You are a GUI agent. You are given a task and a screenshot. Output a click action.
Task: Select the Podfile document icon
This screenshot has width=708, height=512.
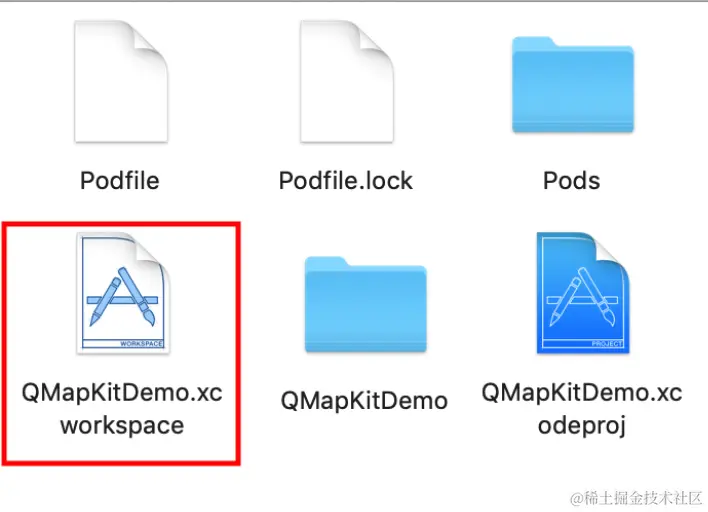tap(121, 81)
